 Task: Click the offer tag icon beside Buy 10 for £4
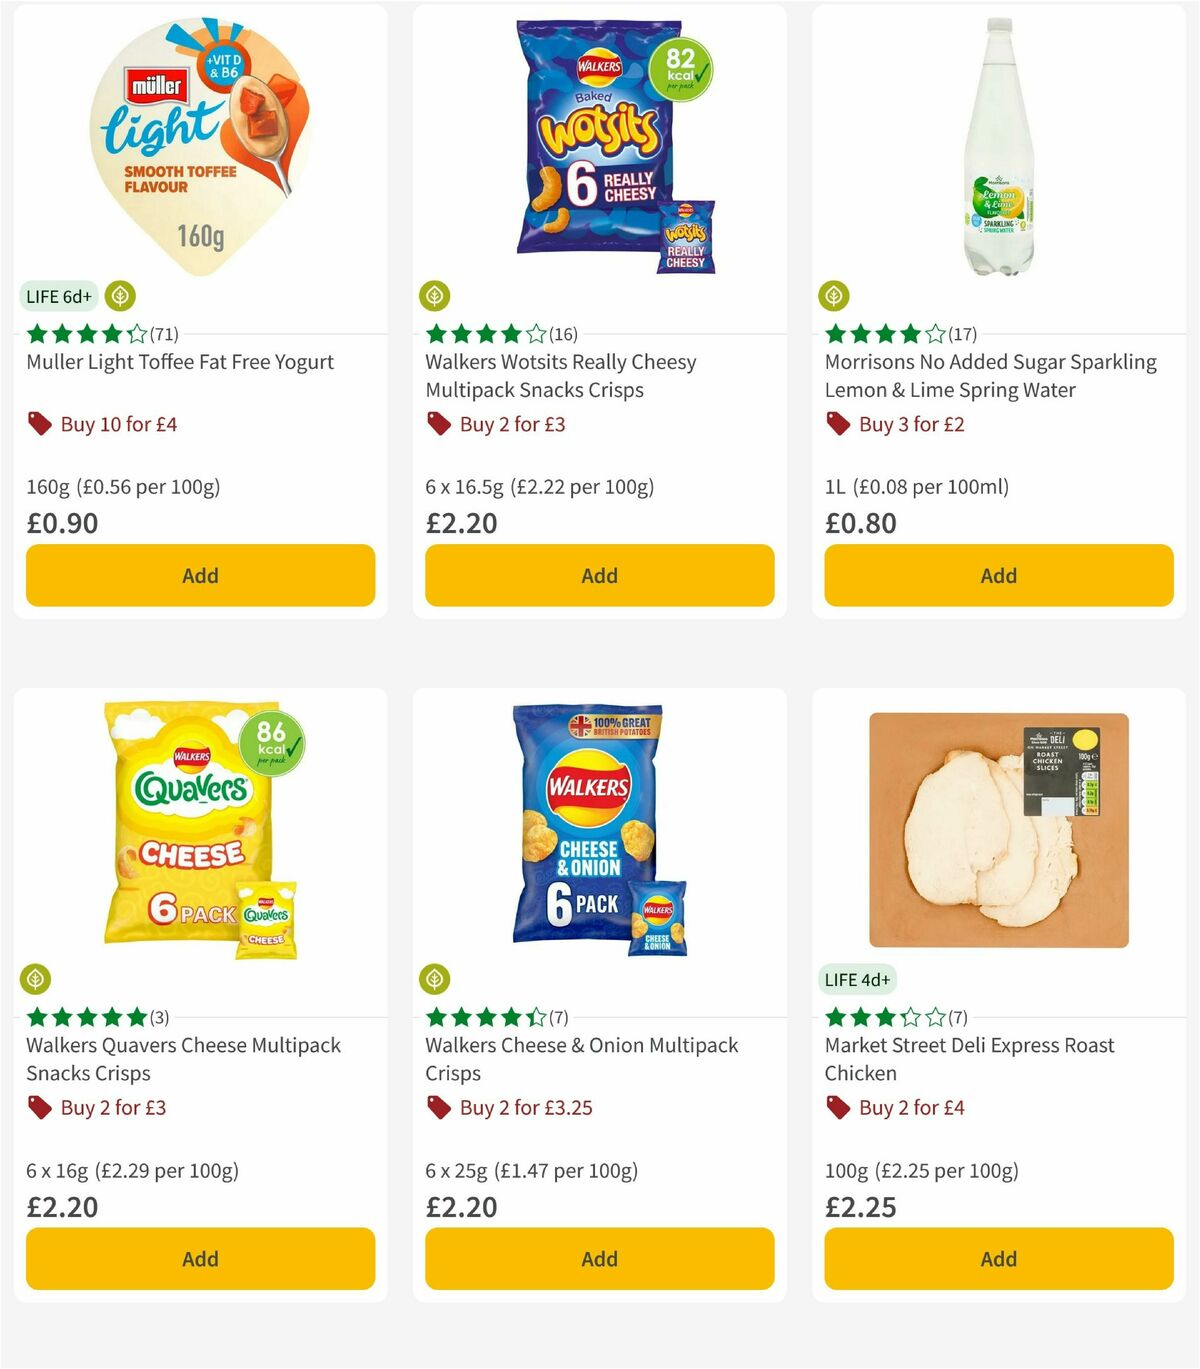coord(38,424)
